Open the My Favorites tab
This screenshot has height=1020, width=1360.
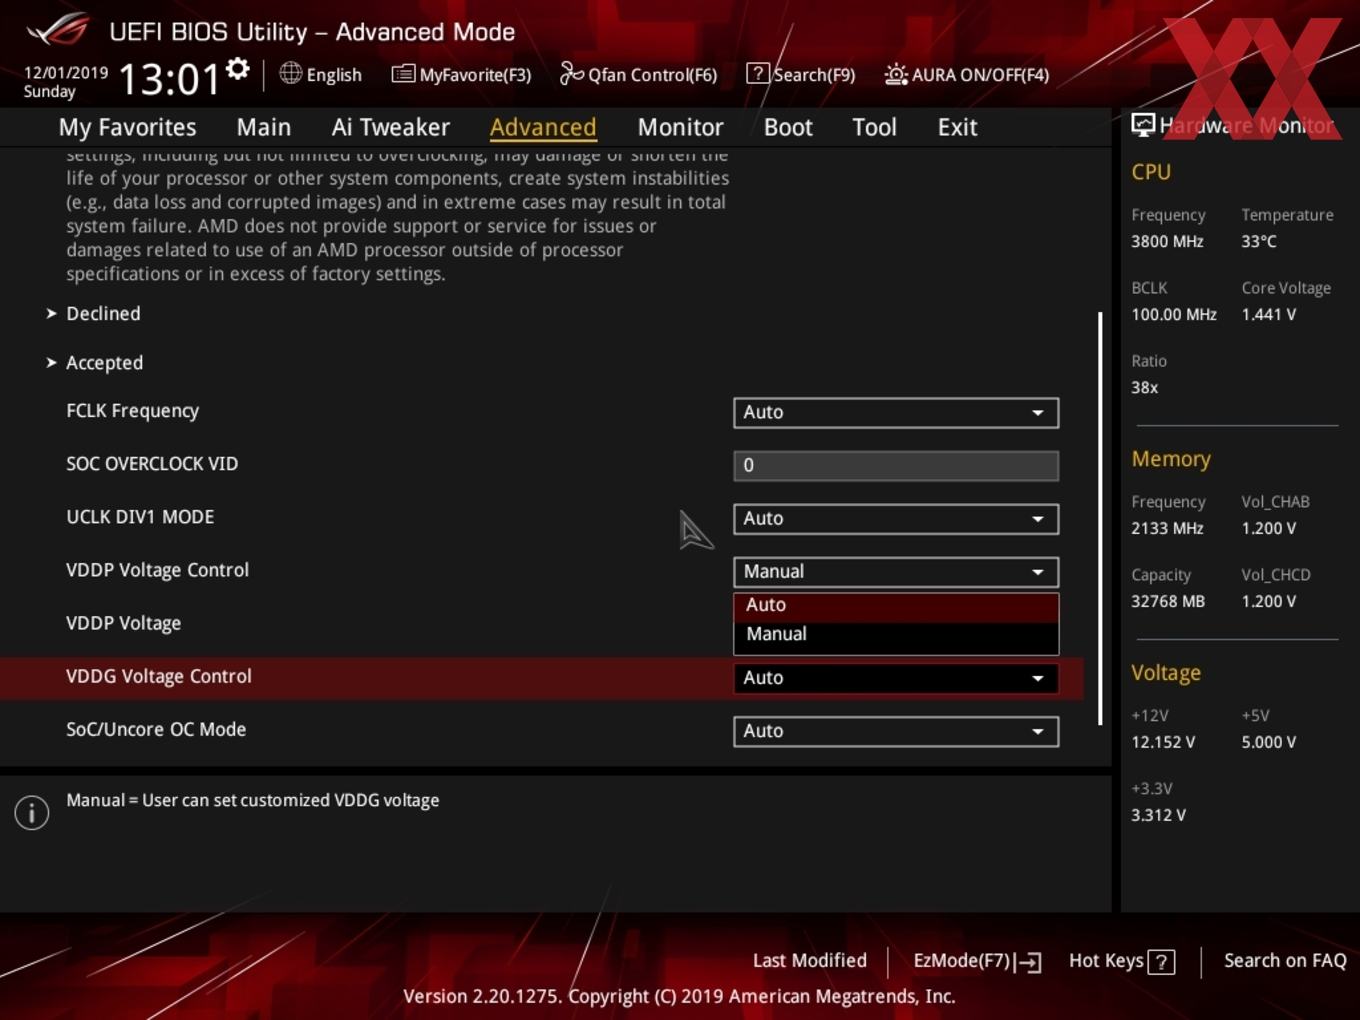click(x=127, y=127)
